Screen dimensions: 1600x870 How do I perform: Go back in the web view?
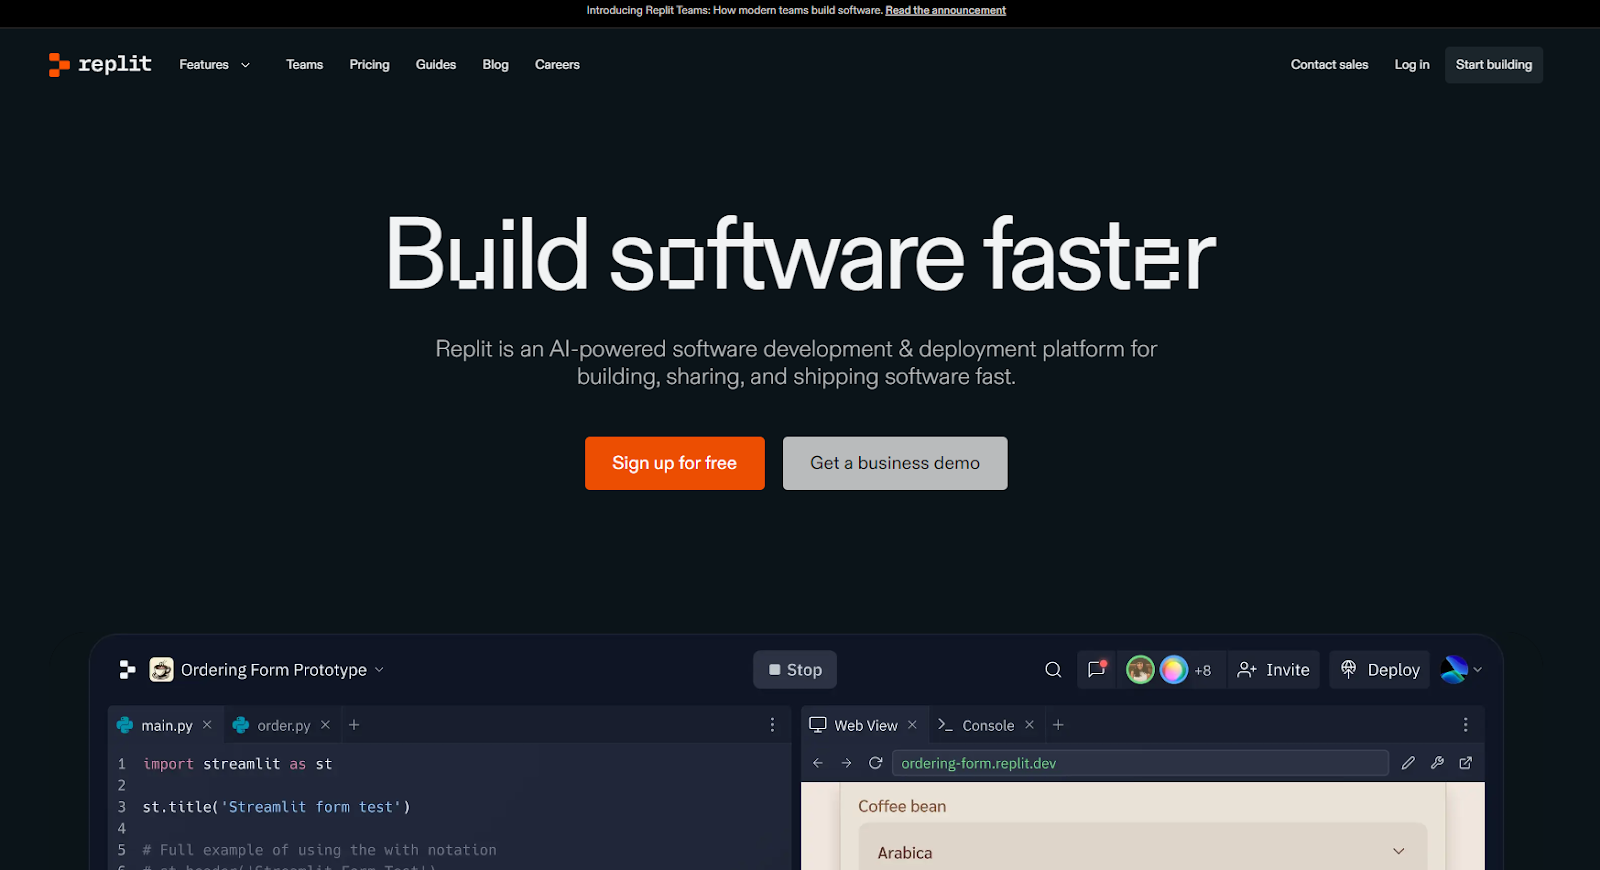tap(818, 763)
